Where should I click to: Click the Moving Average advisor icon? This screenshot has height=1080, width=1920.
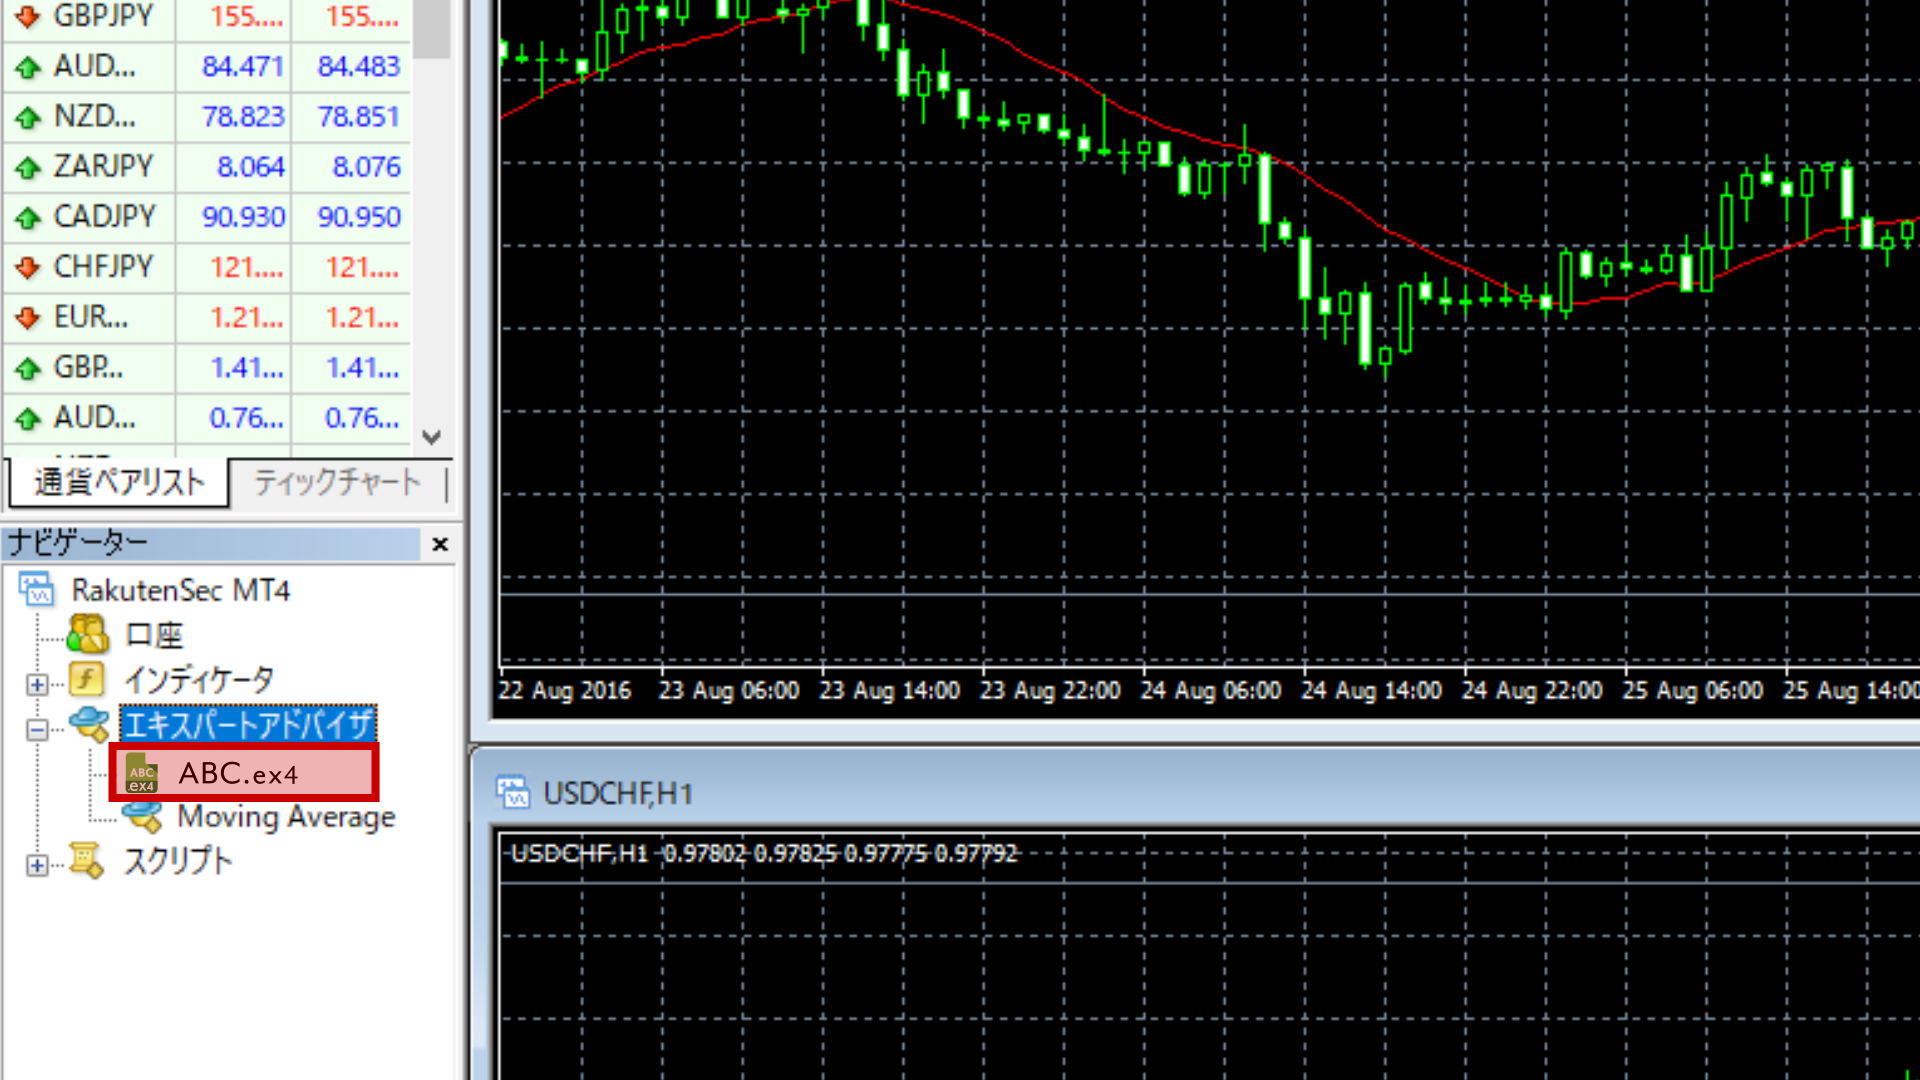(142, 817)
